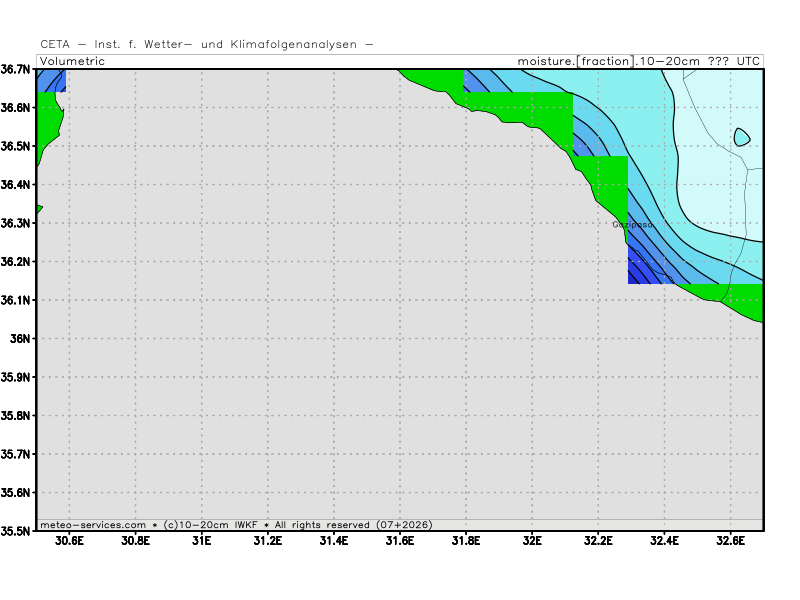Click the 36.7N latitude axis label
Viewport: 800px width, 600px height.
17,69
